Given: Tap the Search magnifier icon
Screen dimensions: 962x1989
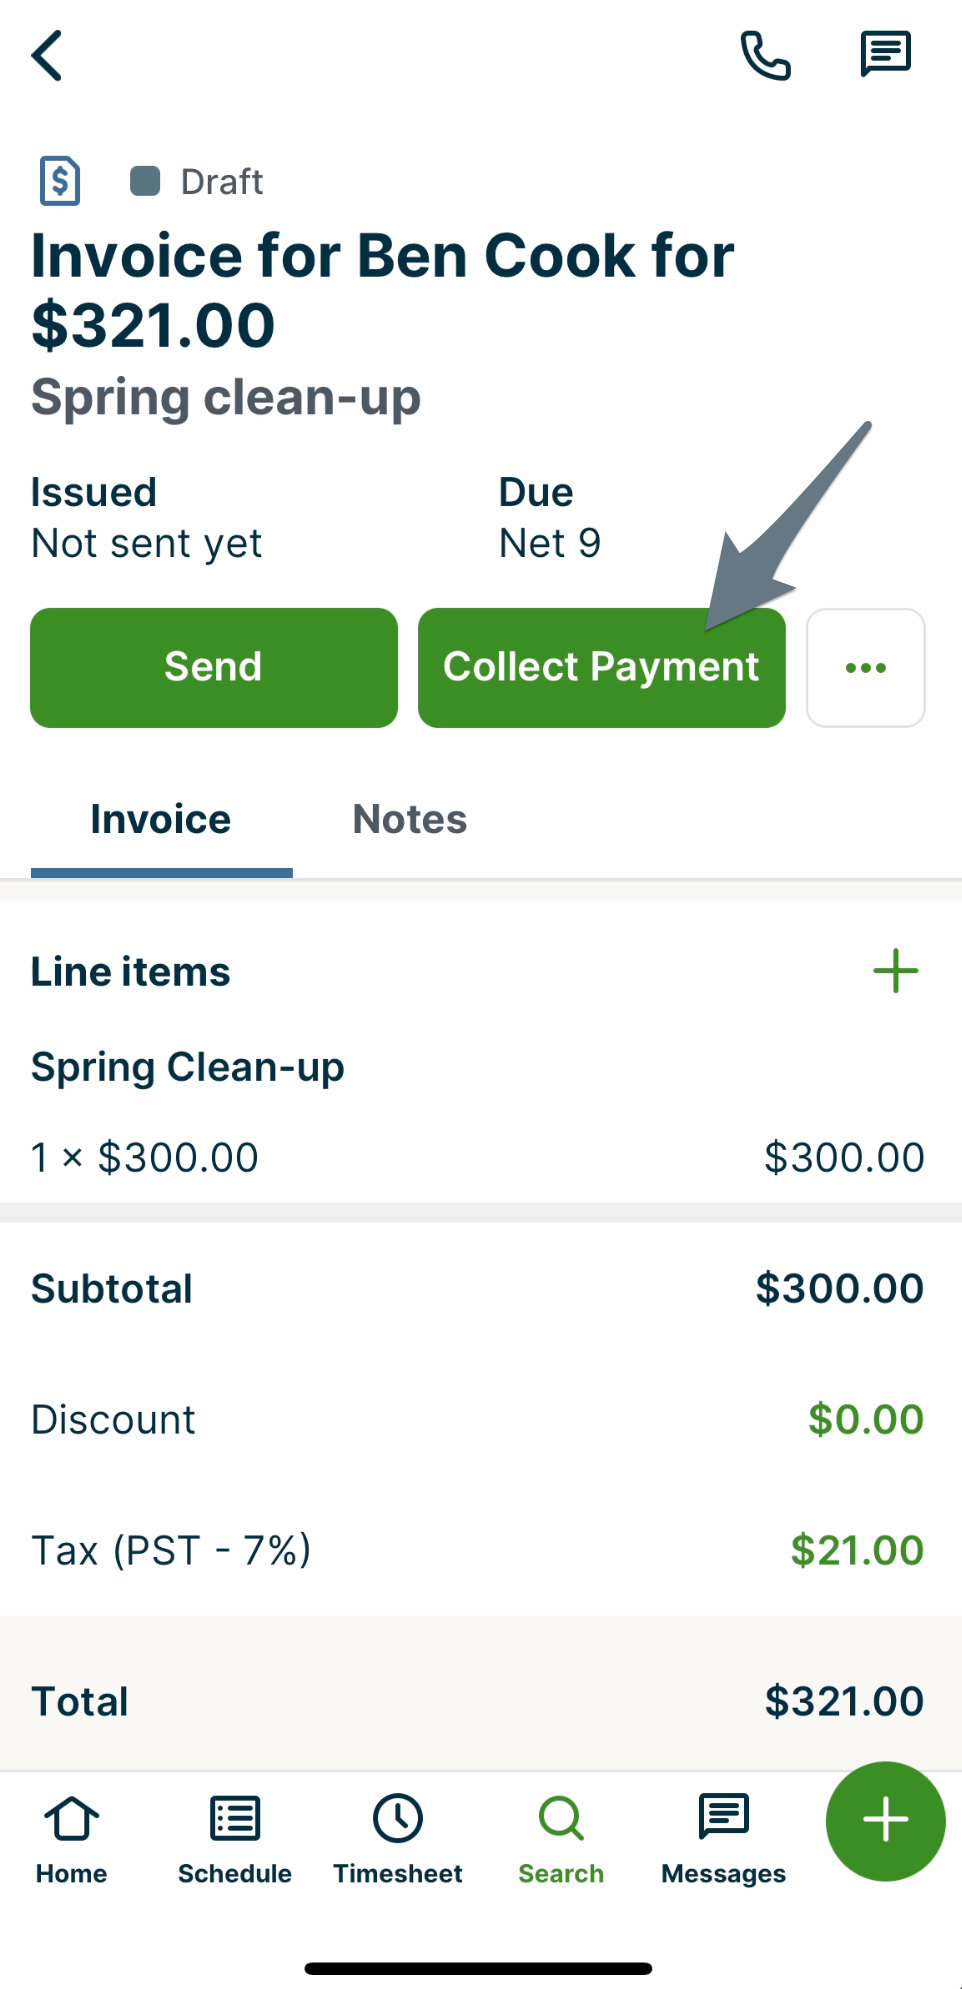Looking at the screenshot, I should (x=560, y=1838).
